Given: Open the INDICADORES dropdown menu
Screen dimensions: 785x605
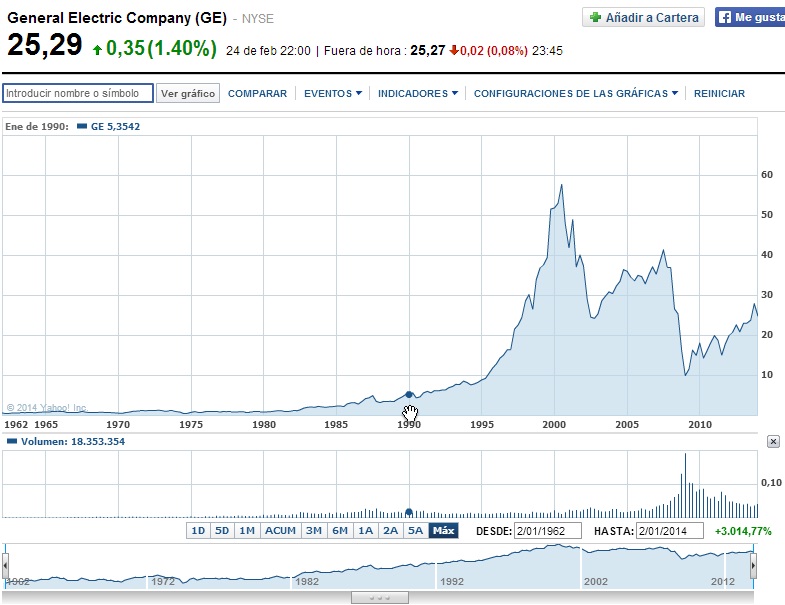Looking at the screenshot, I should click(x=418, y=93).
